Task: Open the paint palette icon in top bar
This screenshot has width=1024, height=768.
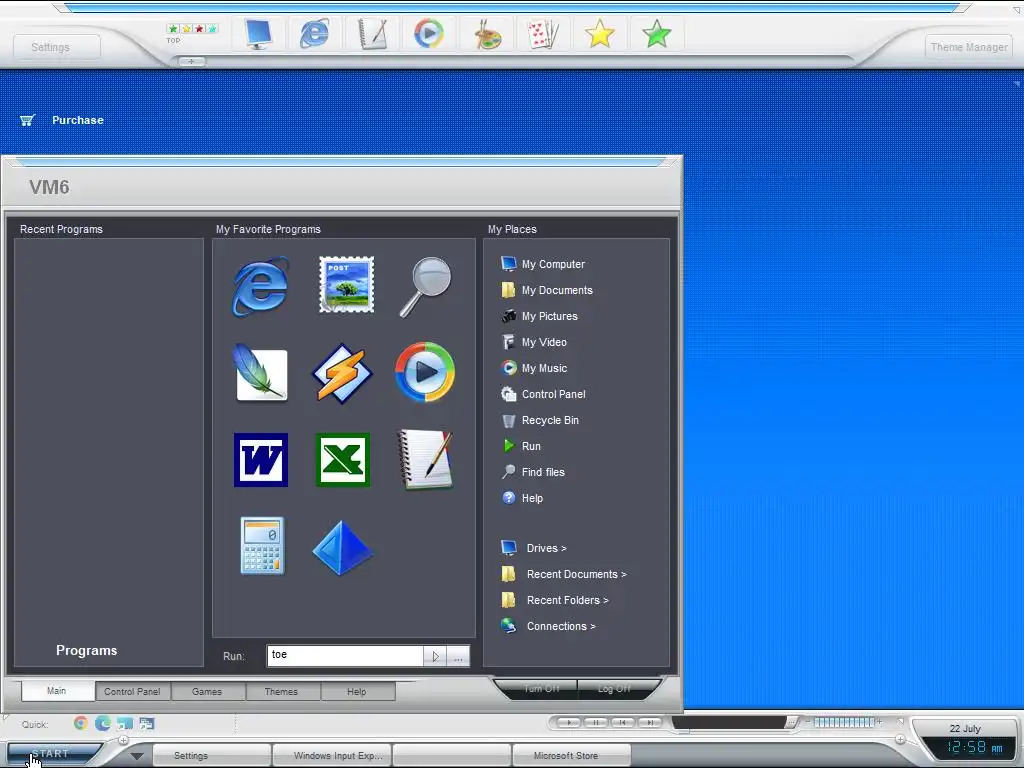Action: click(x=487, y=33)
